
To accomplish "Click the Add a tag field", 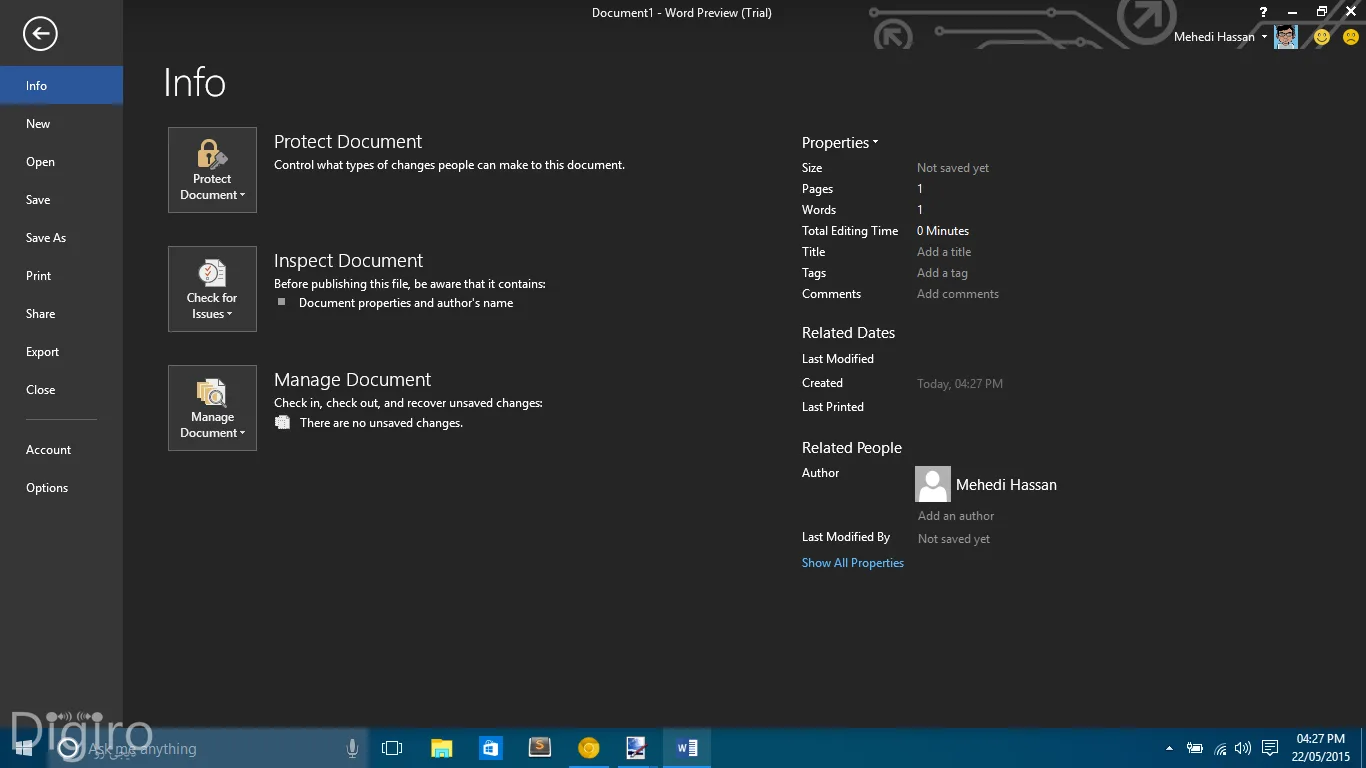I will point(942,273).
